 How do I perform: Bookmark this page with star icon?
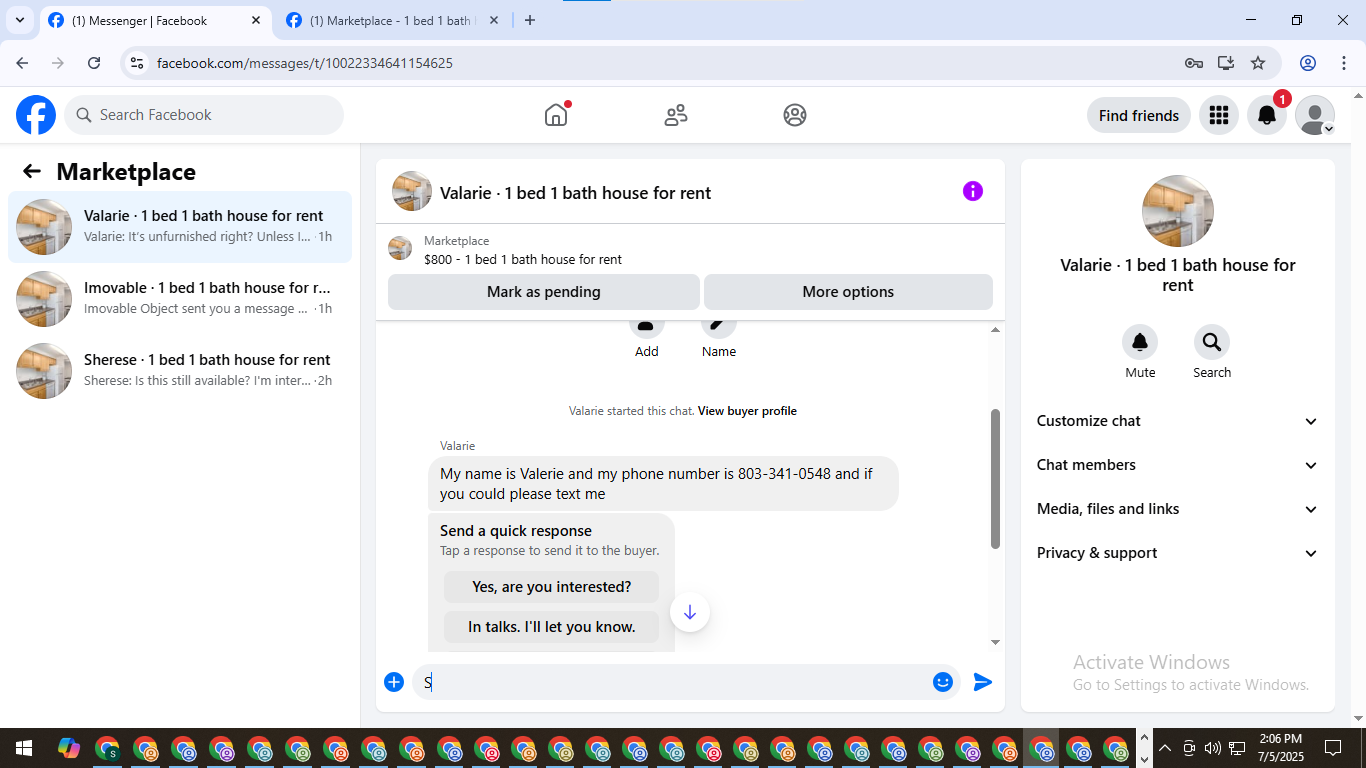pyautogui.click(x=1258, y=63)
